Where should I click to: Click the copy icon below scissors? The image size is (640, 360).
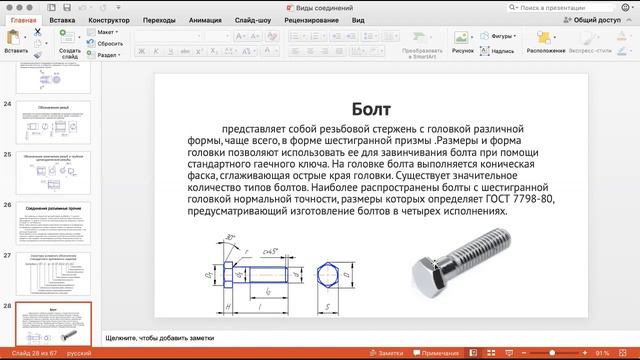point(38,43)
